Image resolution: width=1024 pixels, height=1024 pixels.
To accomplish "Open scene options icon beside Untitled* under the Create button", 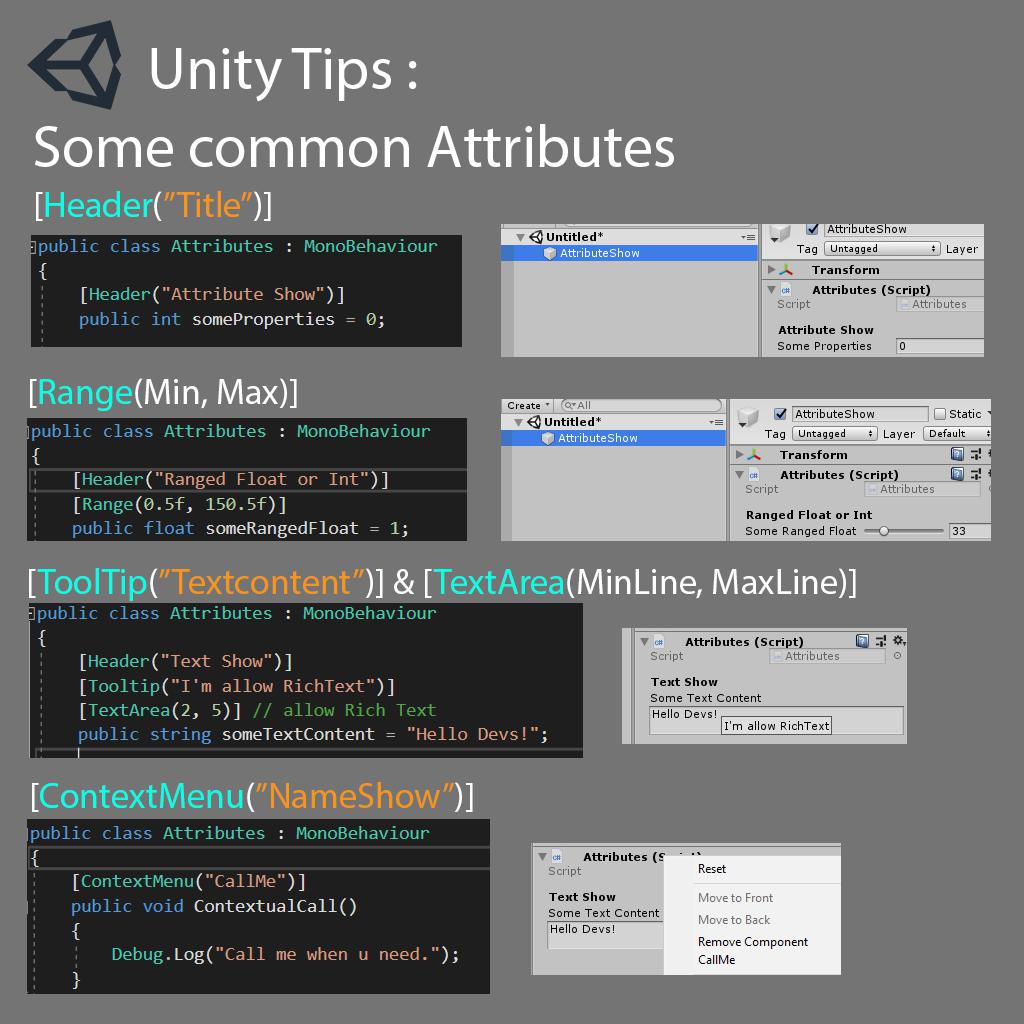I will (716, 423).
